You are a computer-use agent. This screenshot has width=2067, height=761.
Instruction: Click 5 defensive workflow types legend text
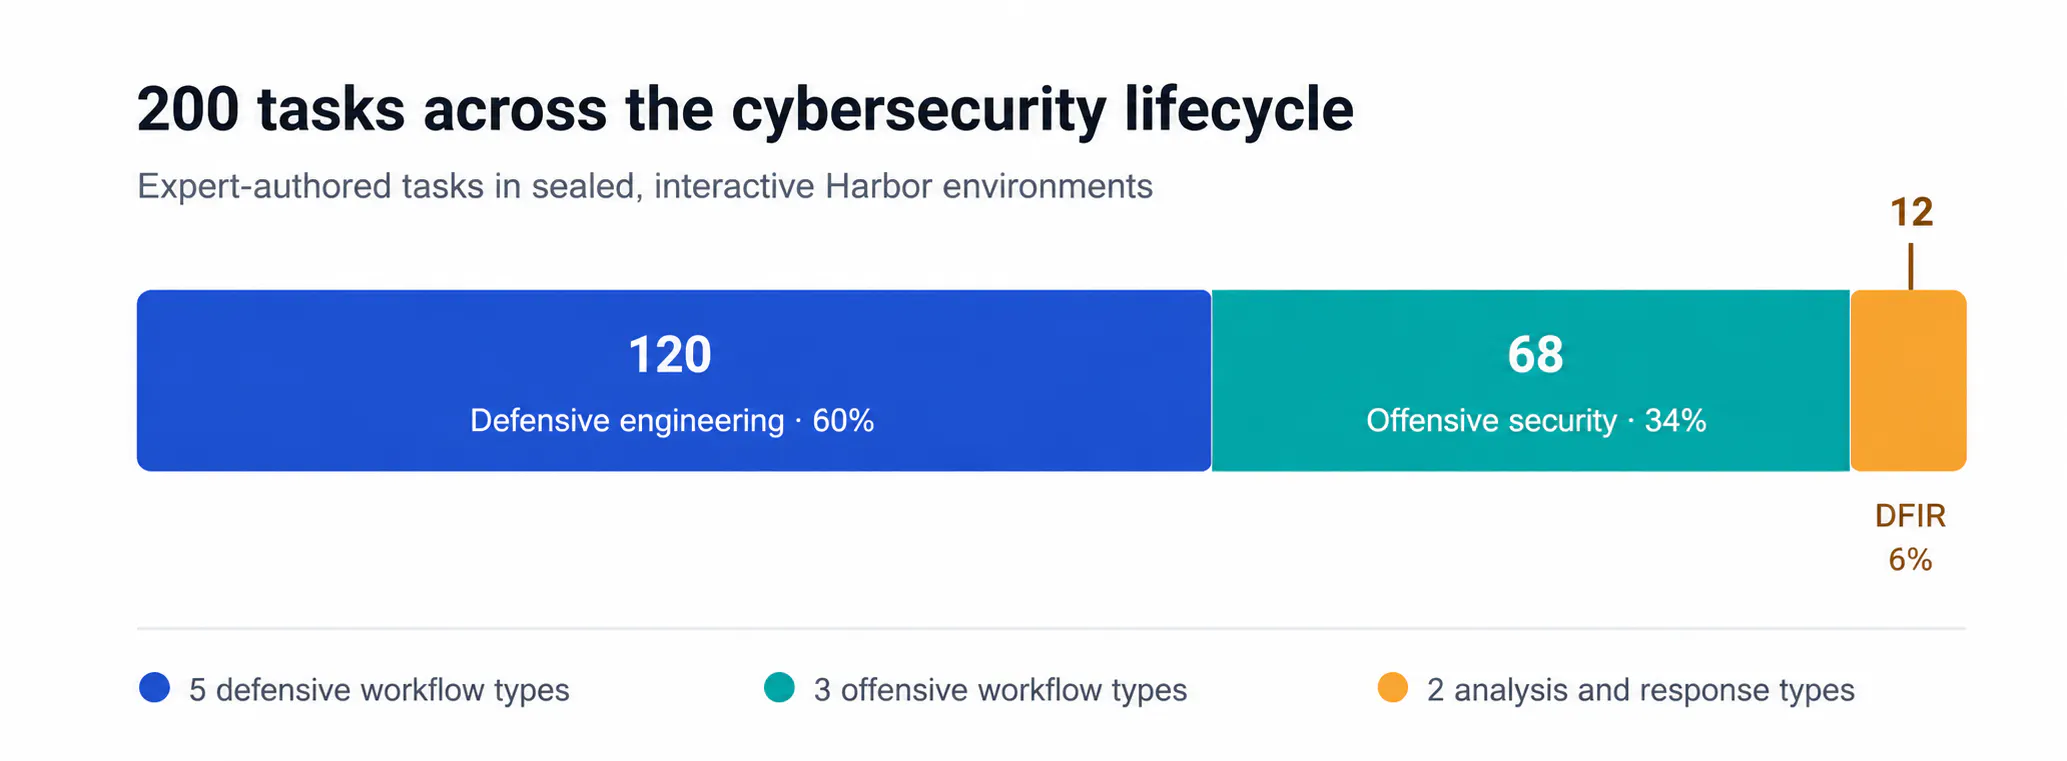(x=379, y=690)
